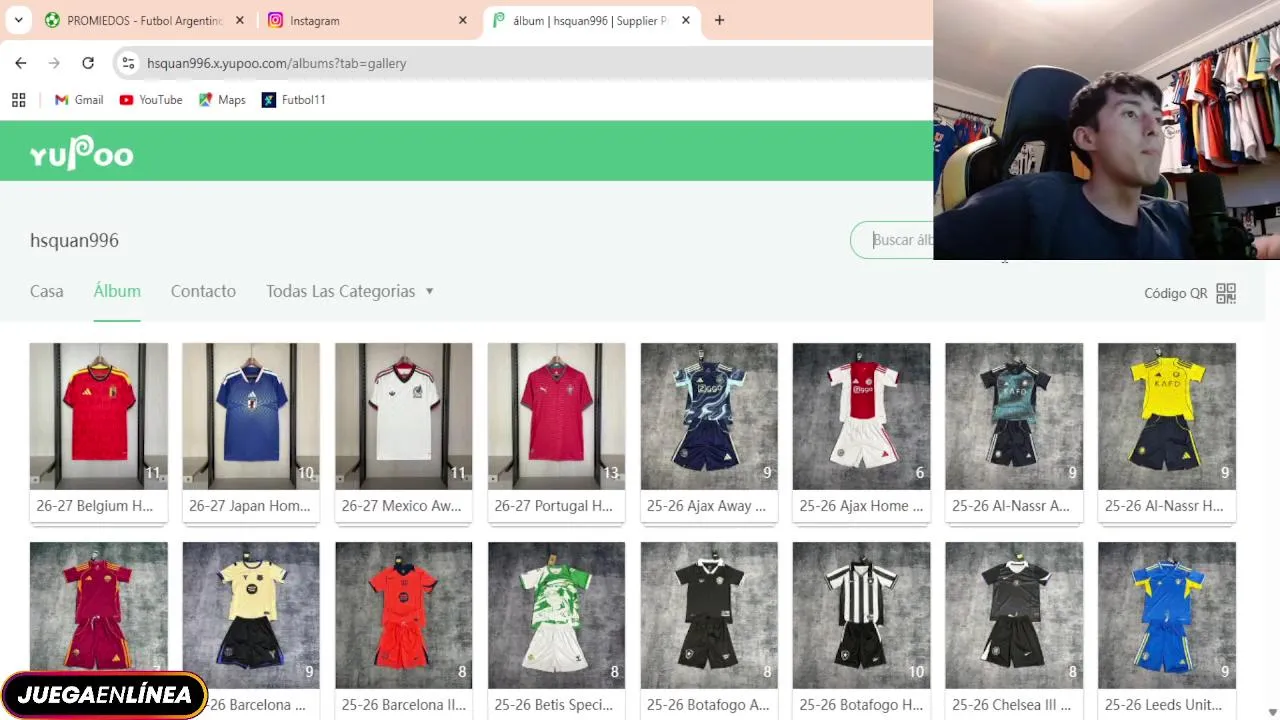Open the Chrome apps grid

pos(18,100)
